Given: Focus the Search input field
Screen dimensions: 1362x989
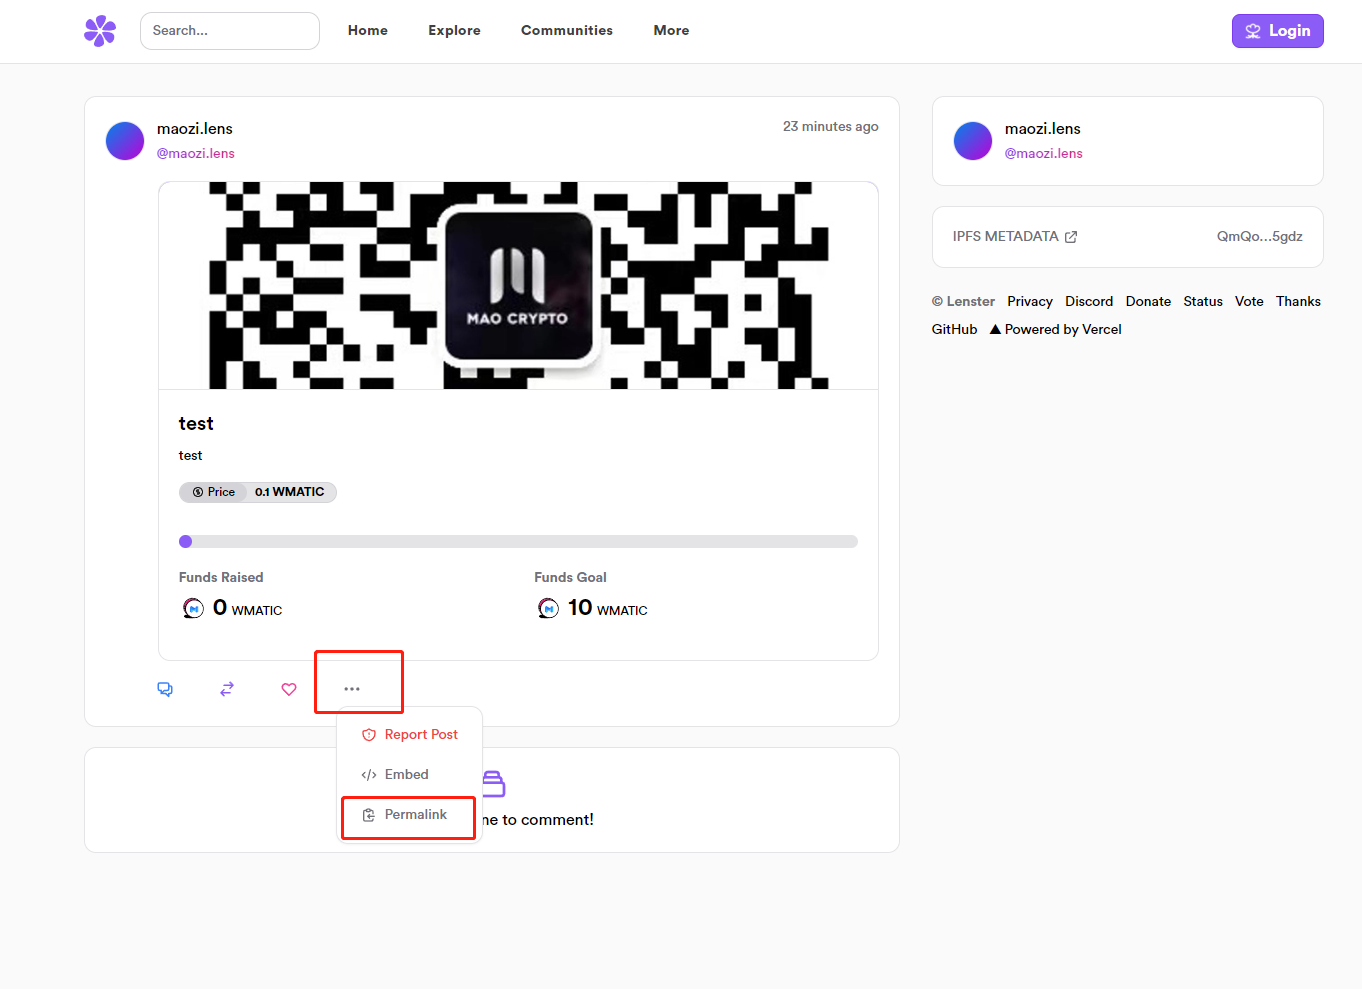Looking at the screenshot, I should (230, 31).
